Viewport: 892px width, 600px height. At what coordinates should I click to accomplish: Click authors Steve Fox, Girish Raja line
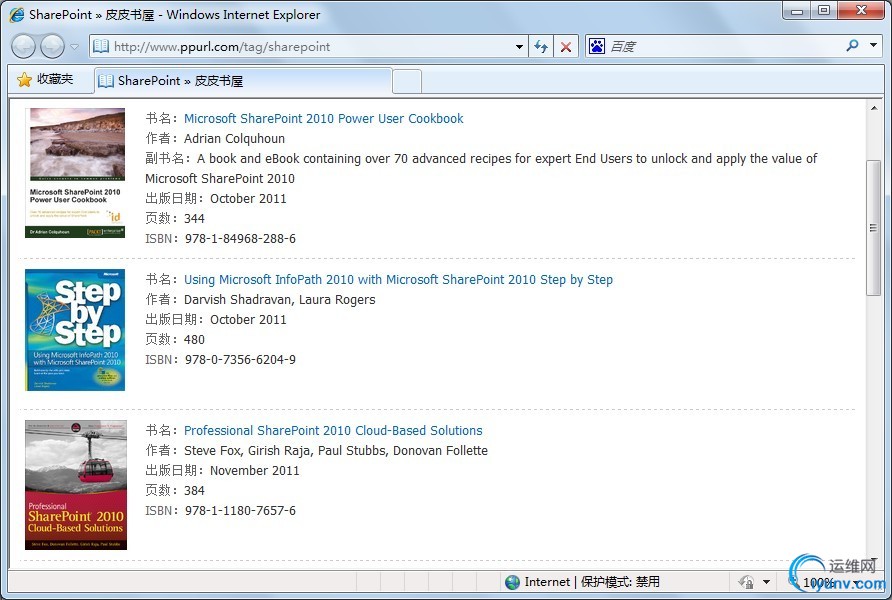tap(336, 451)
